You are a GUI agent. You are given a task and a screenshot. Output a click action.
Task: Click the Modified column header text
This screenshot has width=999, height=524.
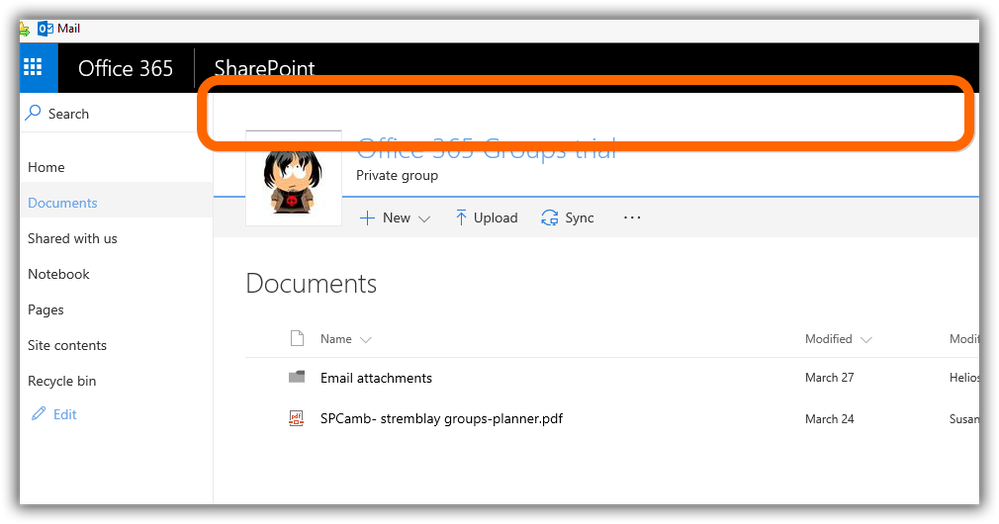click(828, 339)
